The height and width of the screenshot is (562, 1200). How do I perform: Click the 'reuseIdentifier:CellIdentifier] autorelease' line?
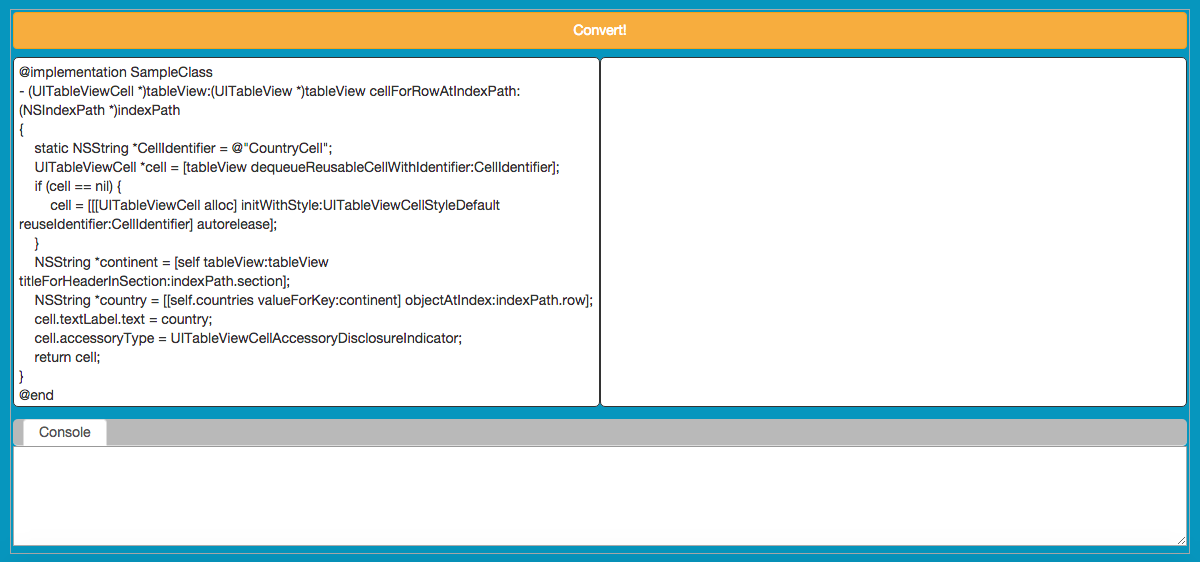148,224
